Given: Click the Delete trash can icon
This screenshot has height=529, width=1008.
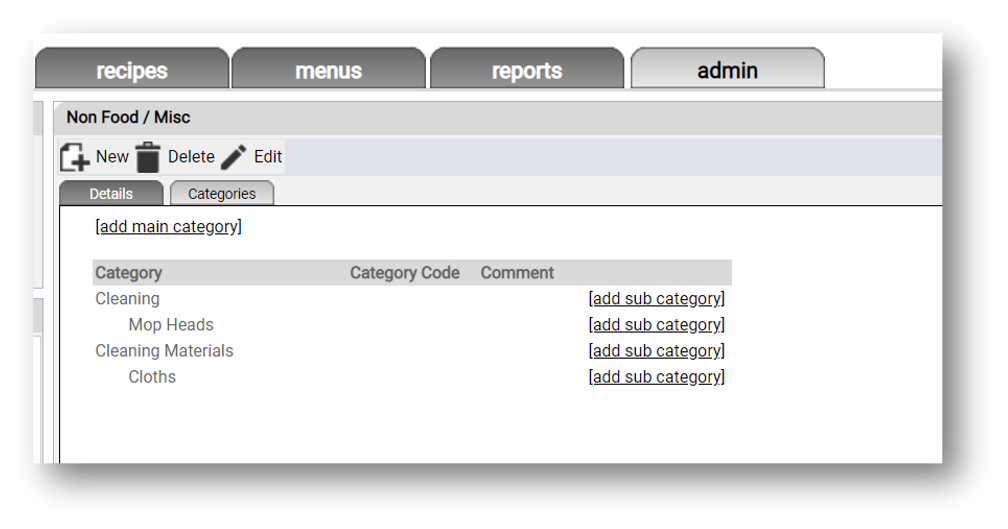Looking at the screenshot, I should tap(148, 157).
